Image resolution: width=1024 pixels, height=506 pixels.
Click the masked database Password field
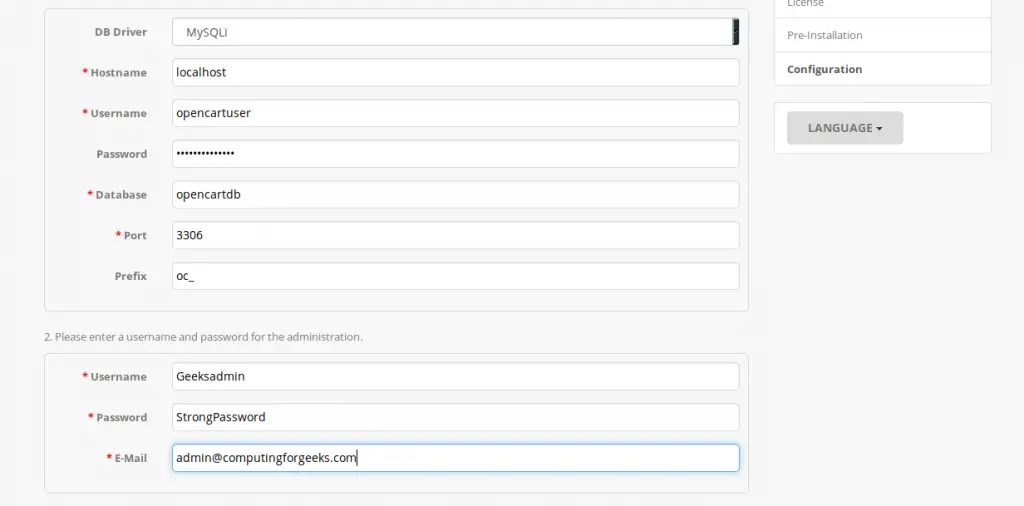coord(455,154)
